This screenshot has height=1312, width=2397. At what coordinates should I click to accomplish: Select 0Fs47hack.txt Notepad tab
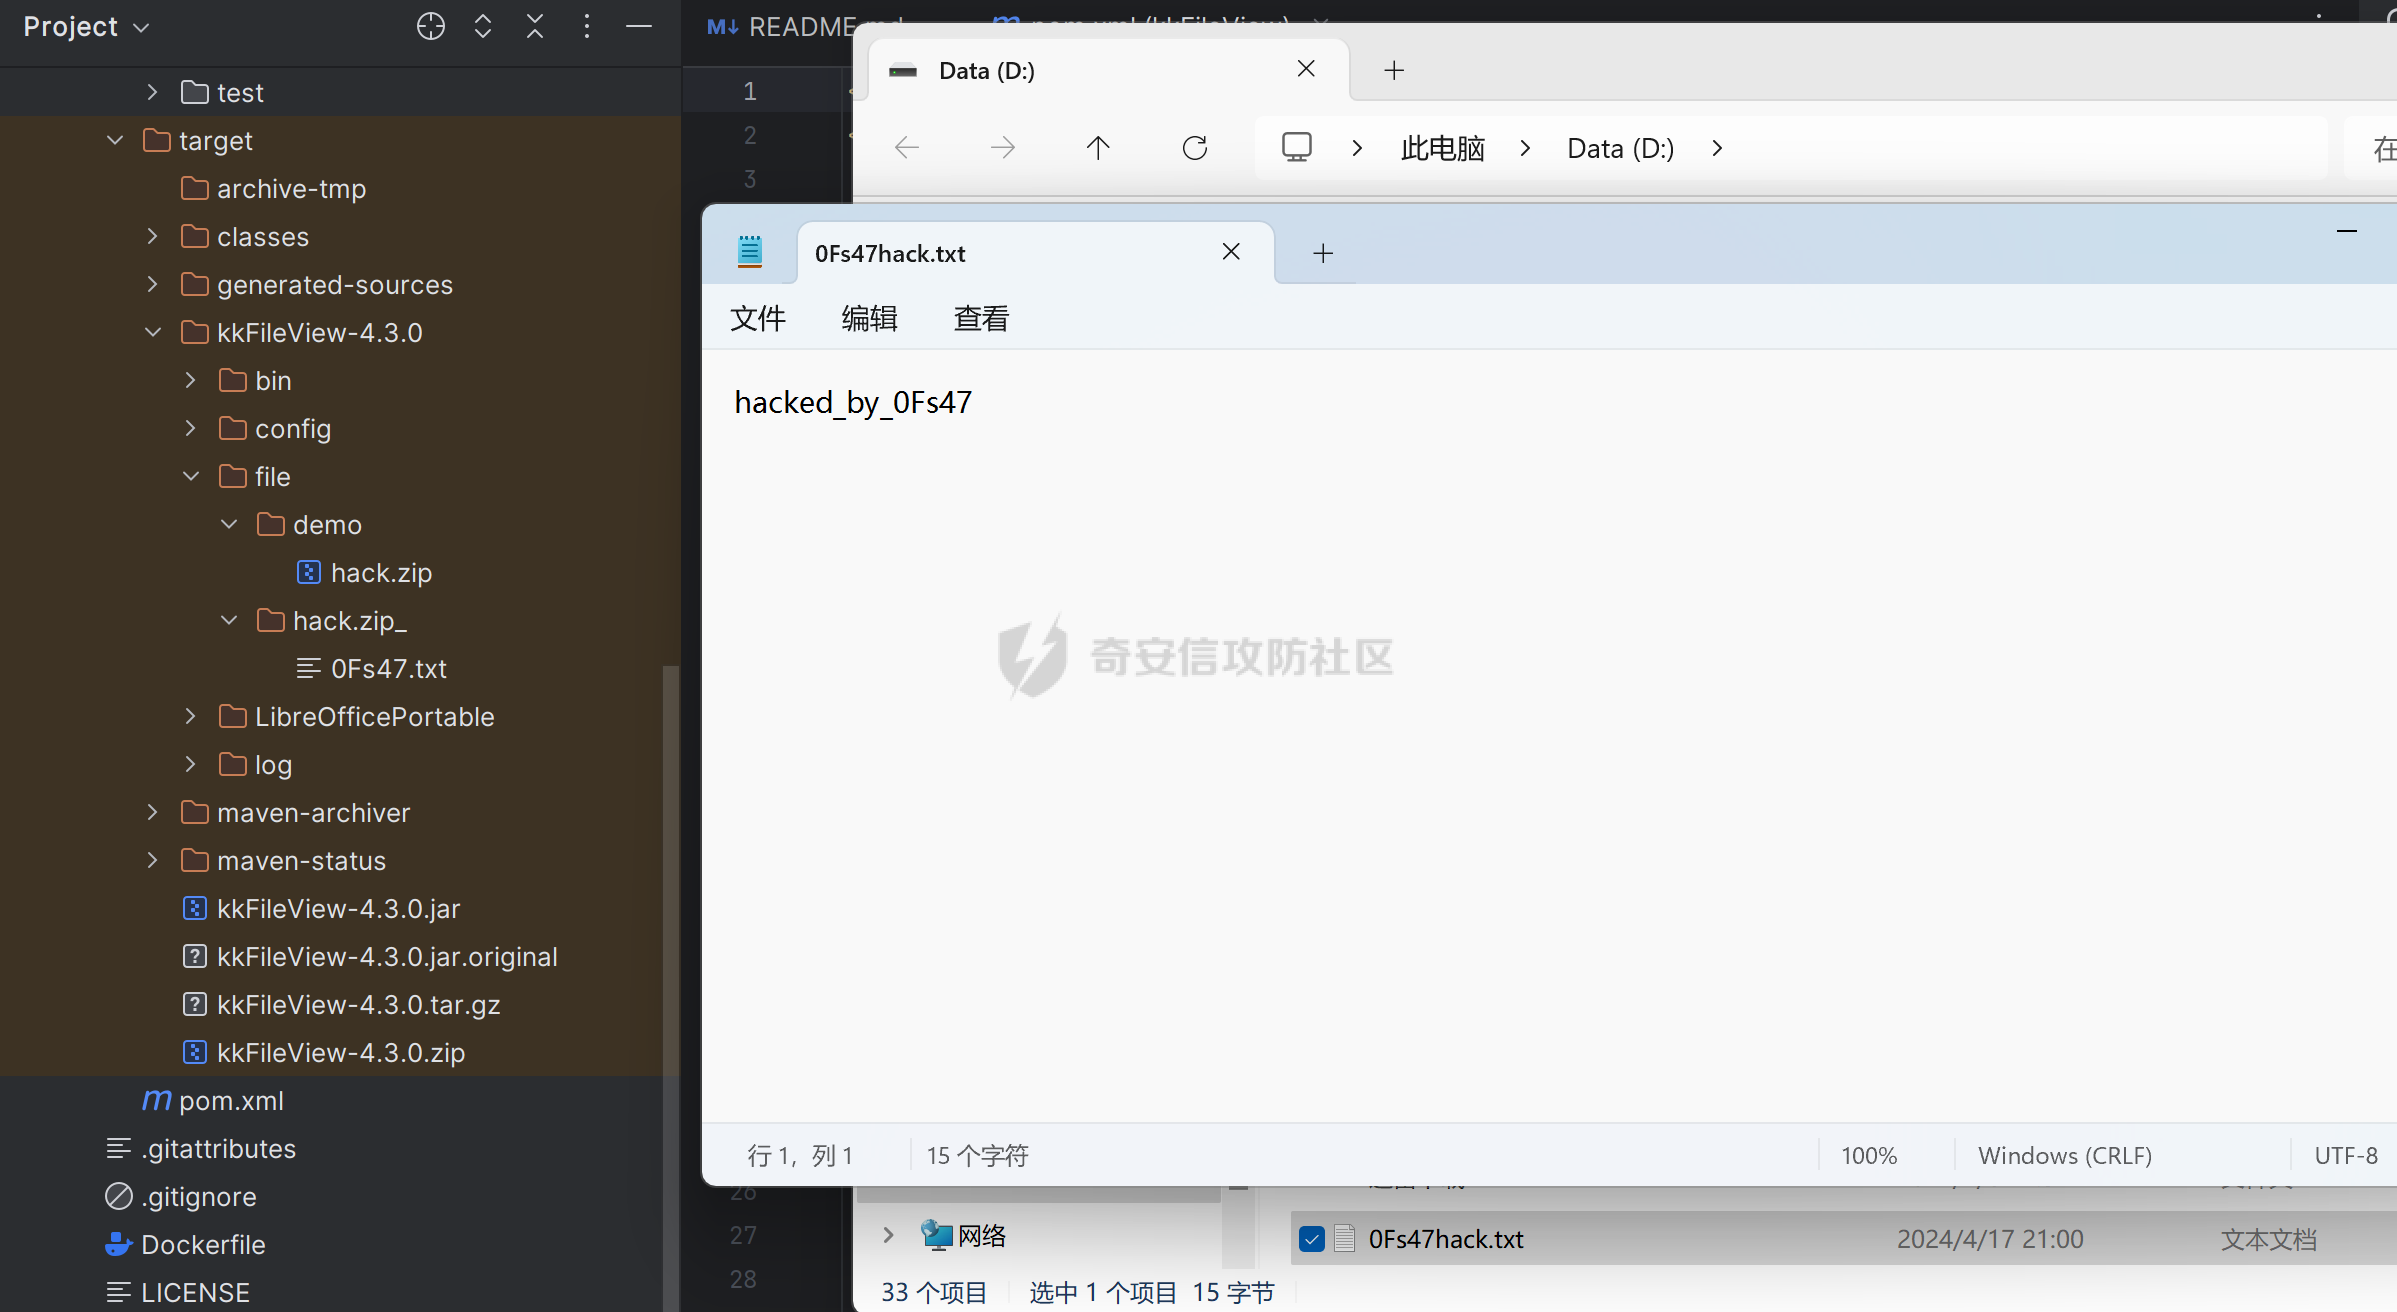pos(1035,253)
